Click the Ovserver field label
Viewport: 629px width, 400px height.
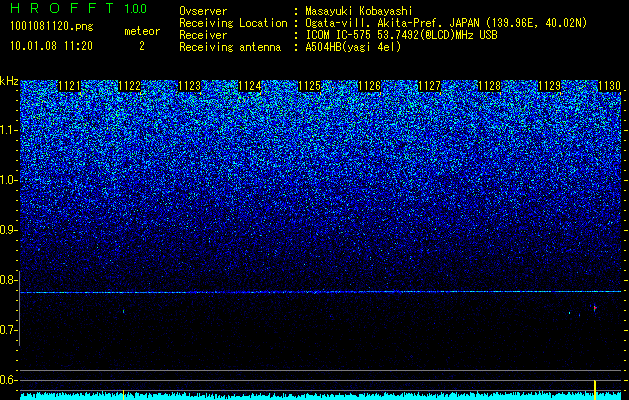(203, 11)
